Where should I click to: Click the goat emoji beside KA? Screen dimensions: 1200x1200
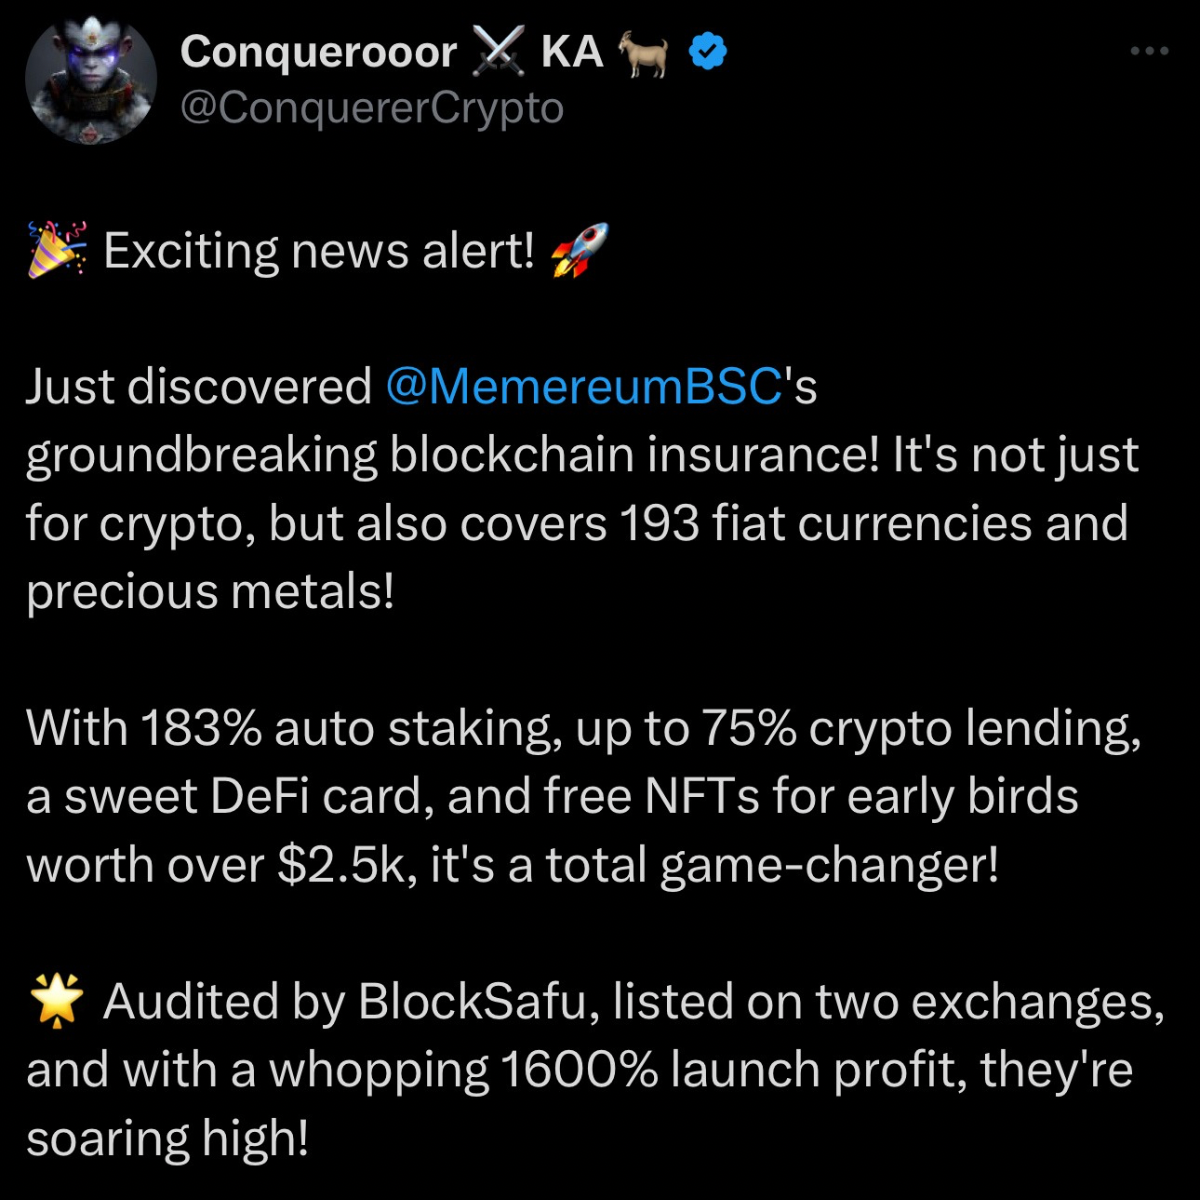(x=645, y=52)
